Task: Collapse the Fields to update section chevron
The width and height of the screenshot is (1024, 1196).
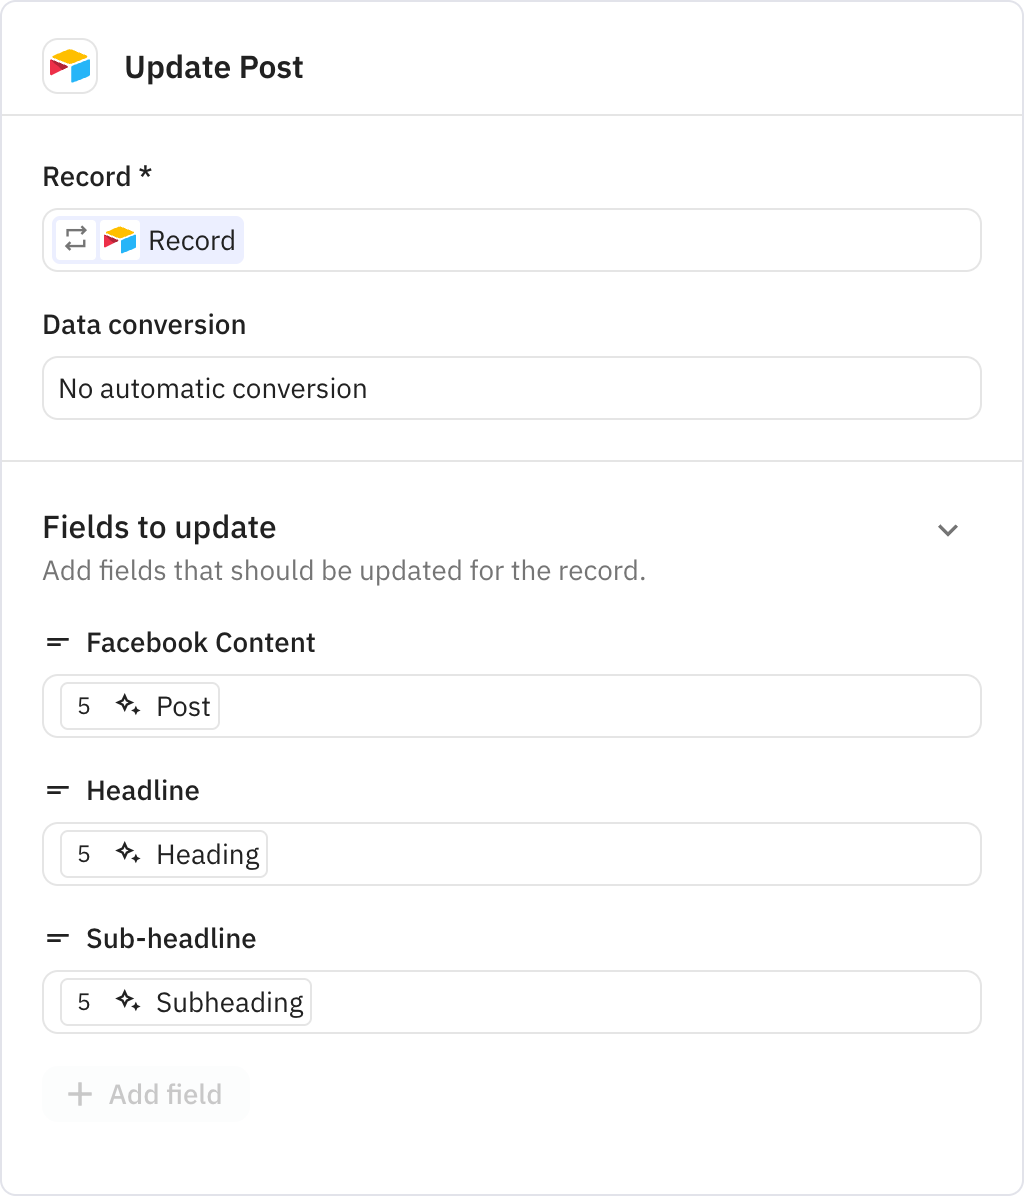Action: pos(948,530)
